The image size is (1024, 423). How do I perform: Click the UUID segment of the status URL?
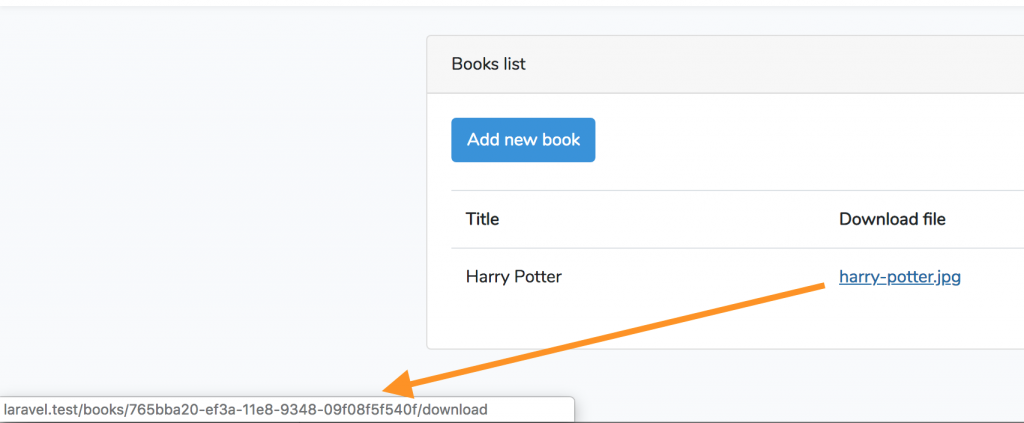[x=274, y=410]
